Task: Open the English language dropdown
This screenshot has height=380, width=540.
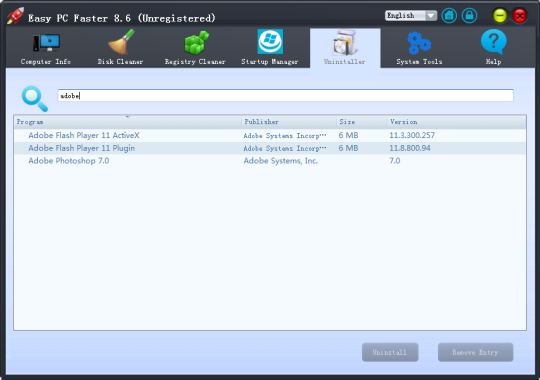Action: 411,16
